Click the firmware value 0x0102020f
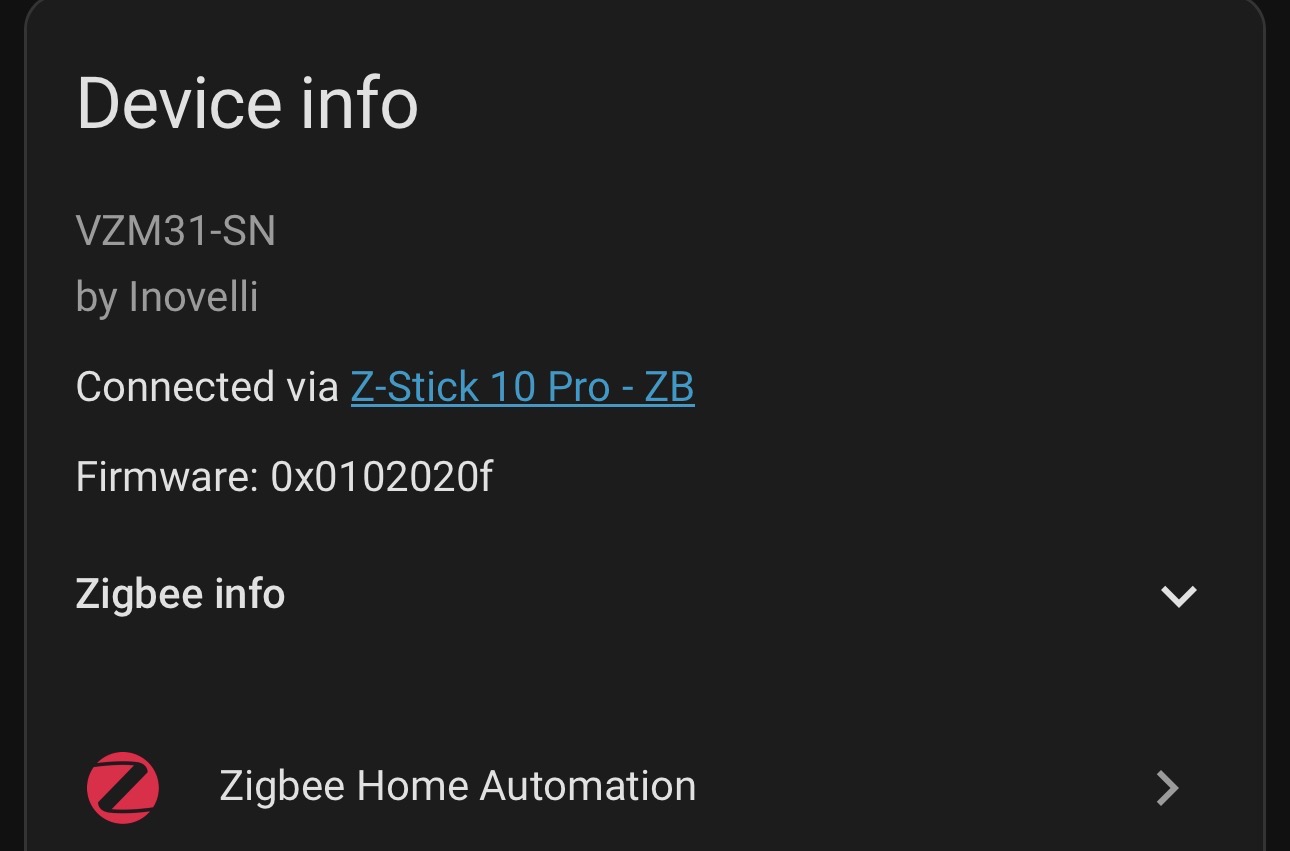Screen dimensions: 1290x851 click(382, 477)
